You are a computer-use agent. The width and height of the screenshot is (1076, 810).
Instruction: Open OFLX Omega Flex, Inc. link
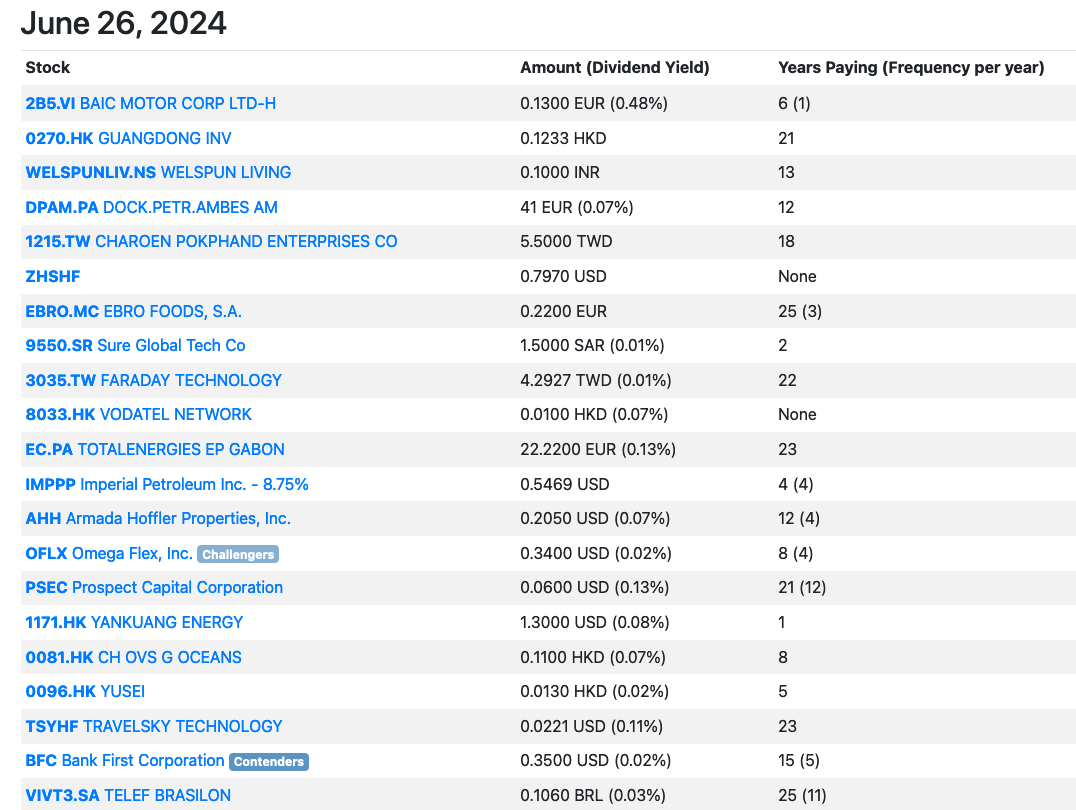[109, 553]
